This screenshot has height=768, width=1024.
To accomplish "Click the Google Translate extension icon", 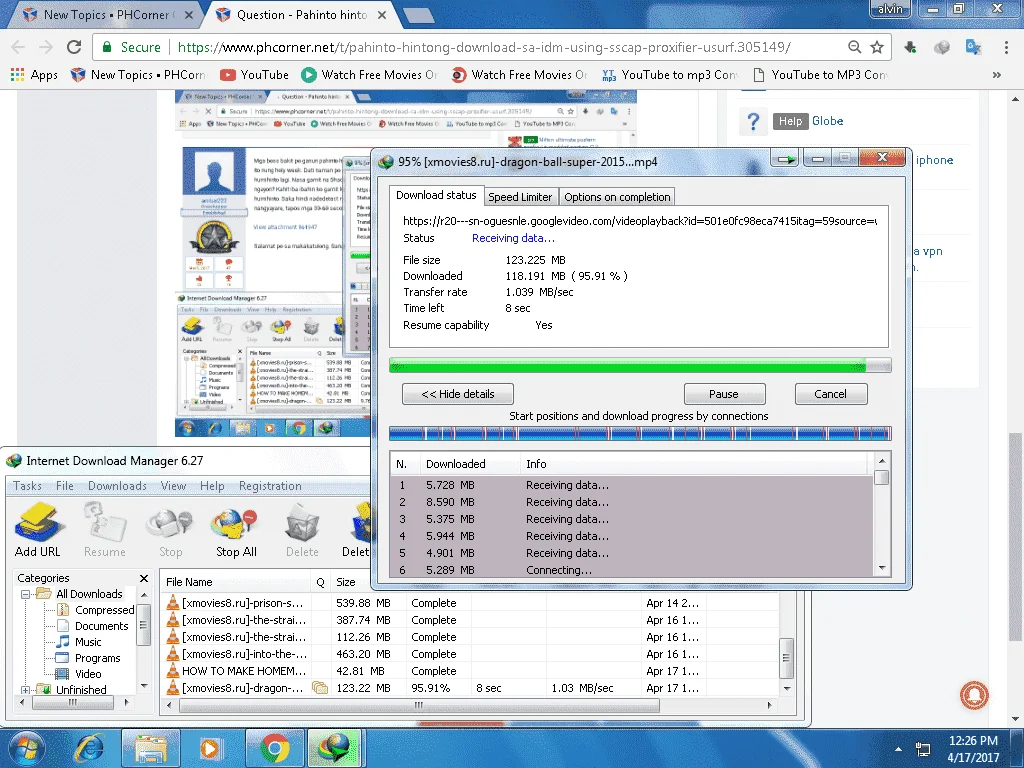I will pyautogui.click(x=973, y=47).
